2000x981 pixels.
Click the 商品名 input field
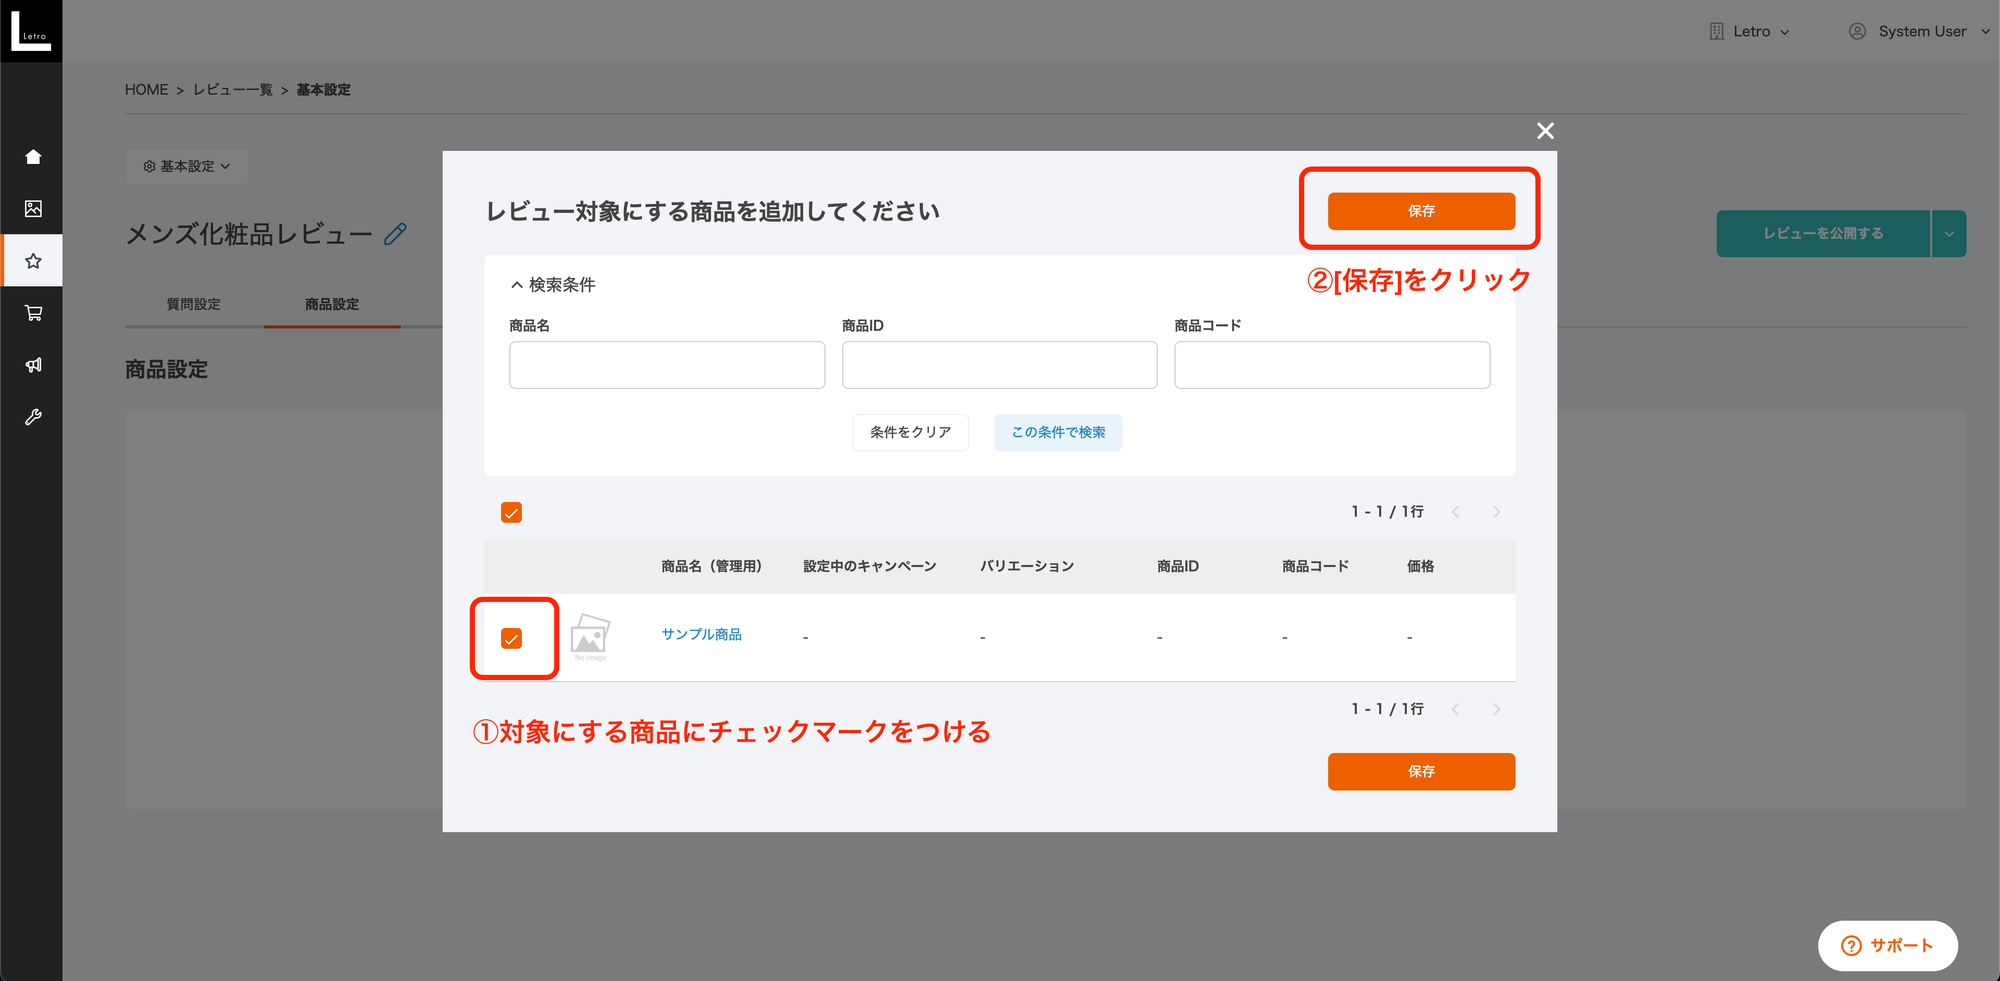click(667, 365)
